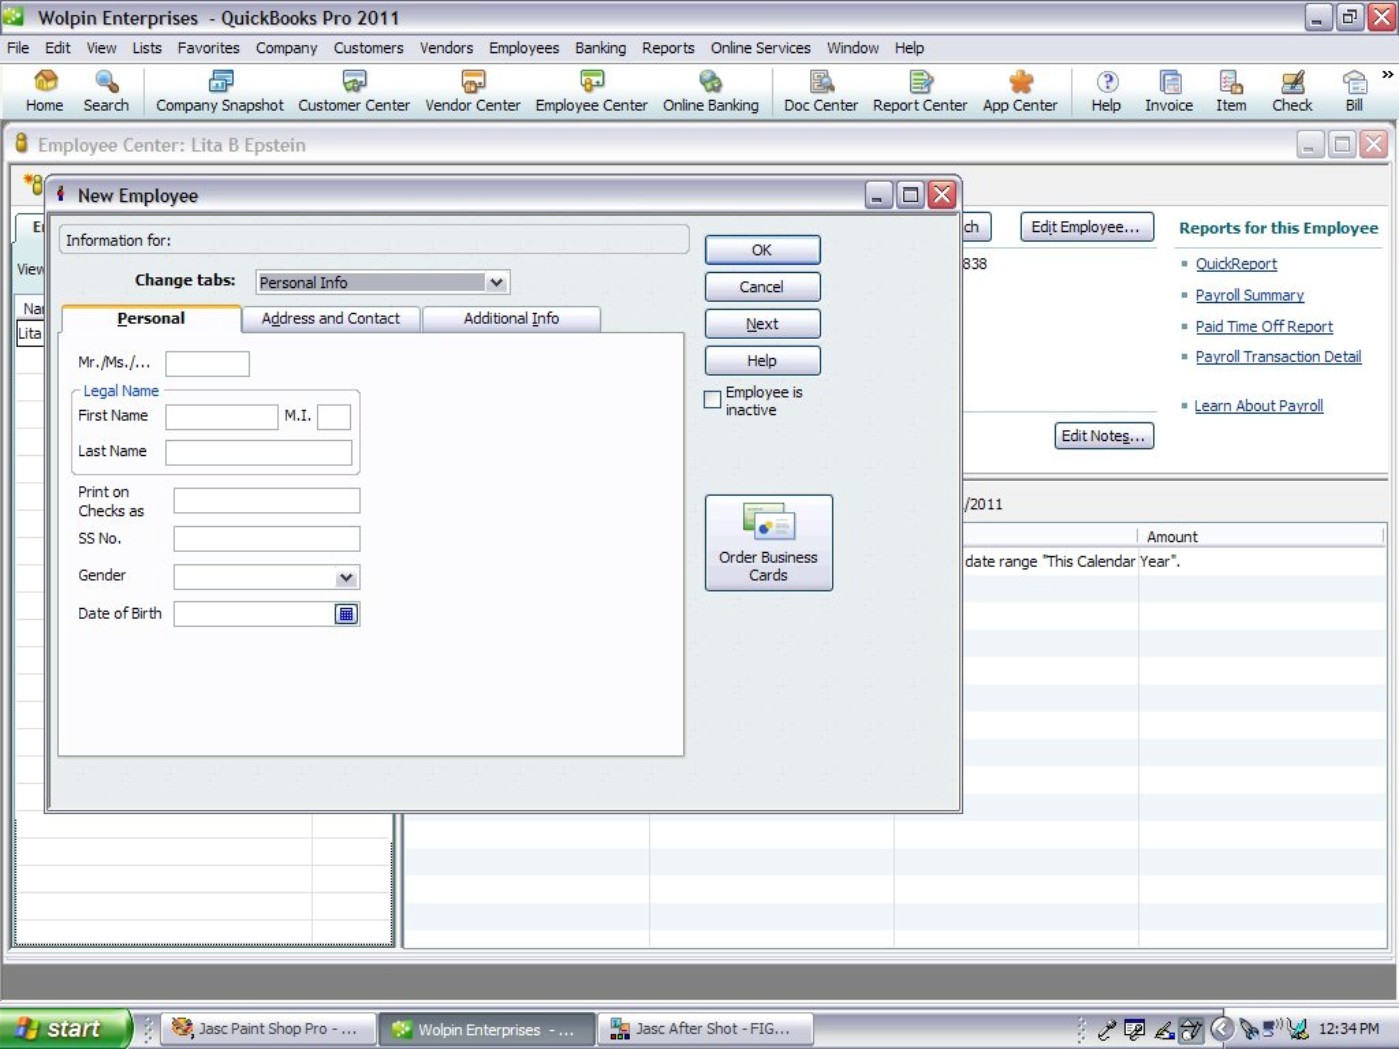Launch Online Banking from toolbar
Viewport: 1399px width, 1049px height.
[711, 91]
